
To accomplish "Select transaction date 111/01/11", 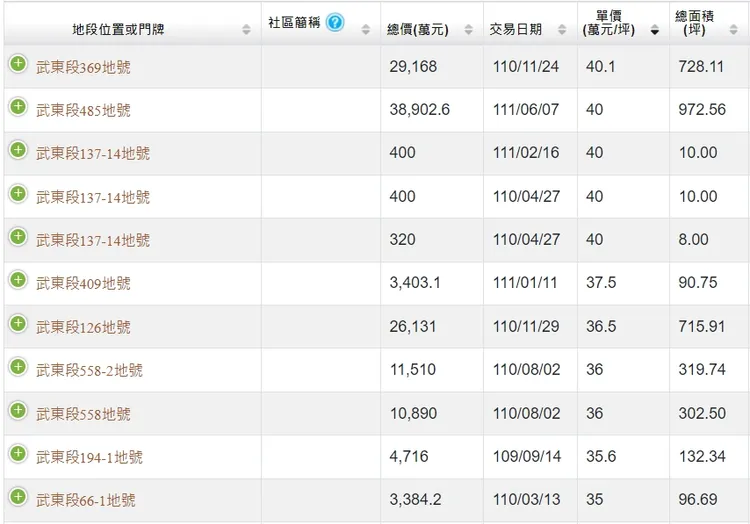I will 525,283.
